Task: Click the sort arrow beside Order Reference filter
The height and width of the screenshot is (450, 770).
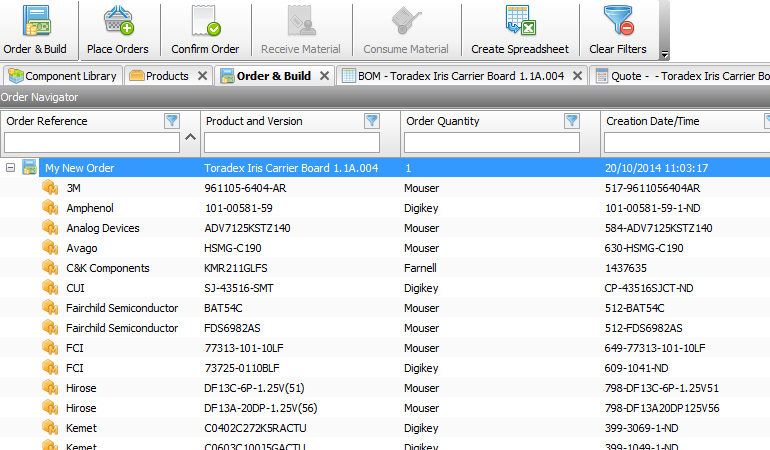Action: 191,137
